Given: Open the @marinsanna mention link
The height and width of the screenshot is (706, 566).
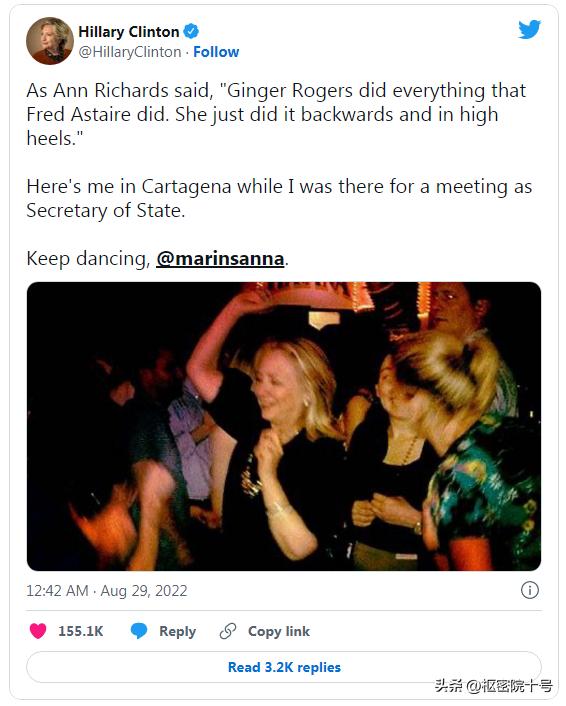Looking at the screenshot, I should [x=220, y=259].
